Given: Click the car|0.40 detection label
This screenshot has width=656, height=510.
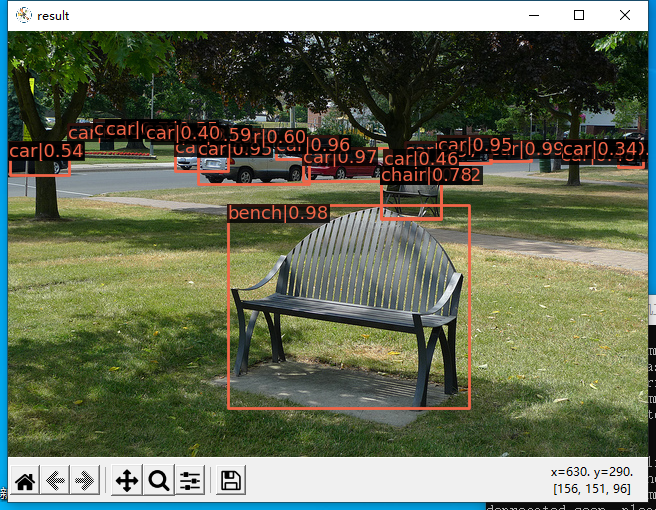Looking at the screenshot, I should pyautogui.click(x=183, y=133).
